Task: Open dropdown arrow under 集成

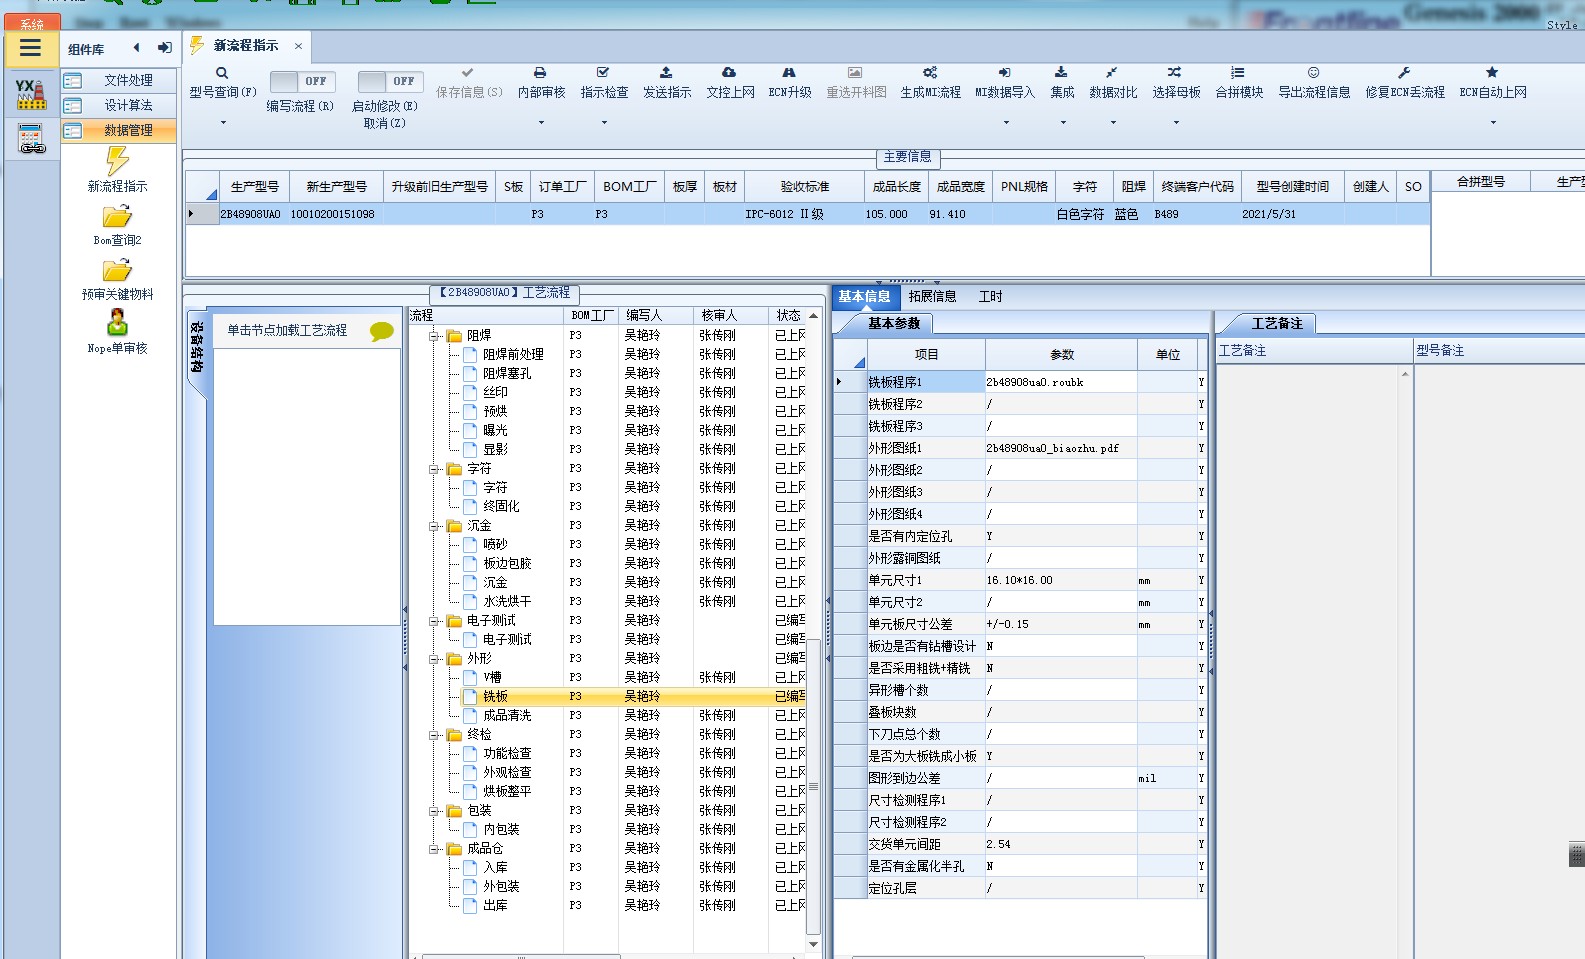Action: 1062,123
